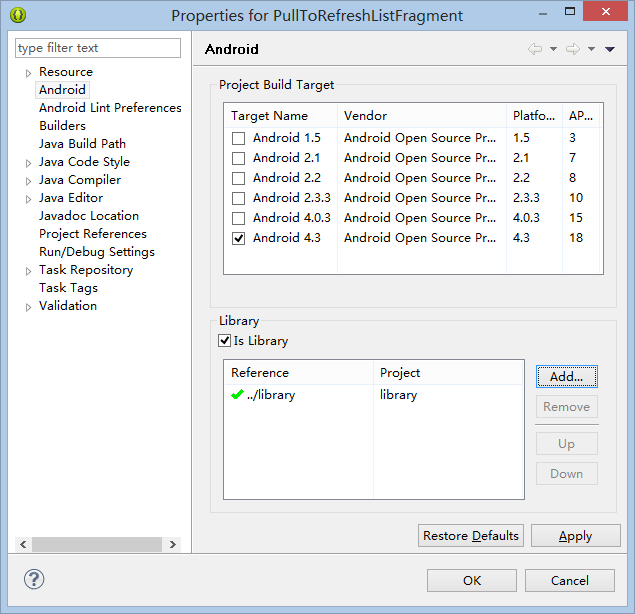
Task: Check the Android 2.2 target checkbox
Action: (x=239, y=178)
